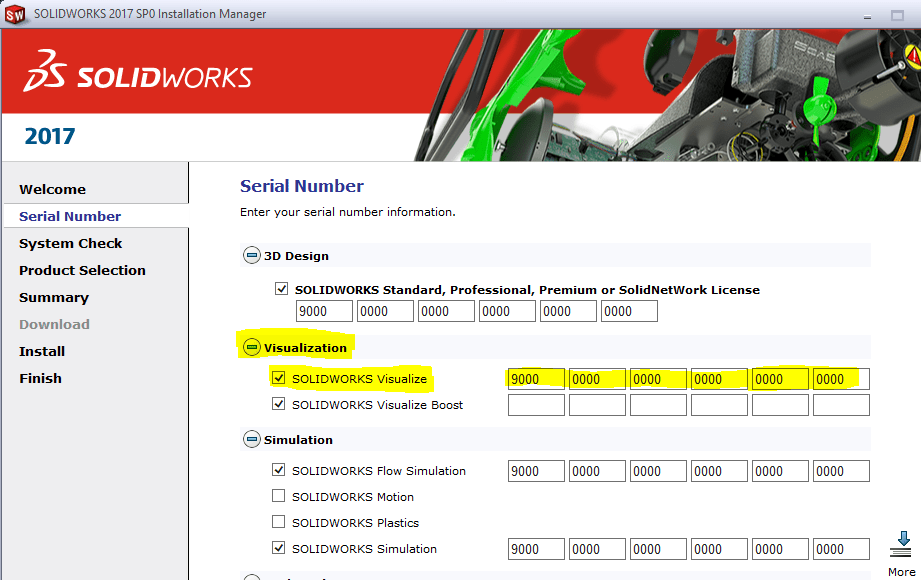Collapse the Simulation section
The image size is (921, 580).
tap(252, 440)
